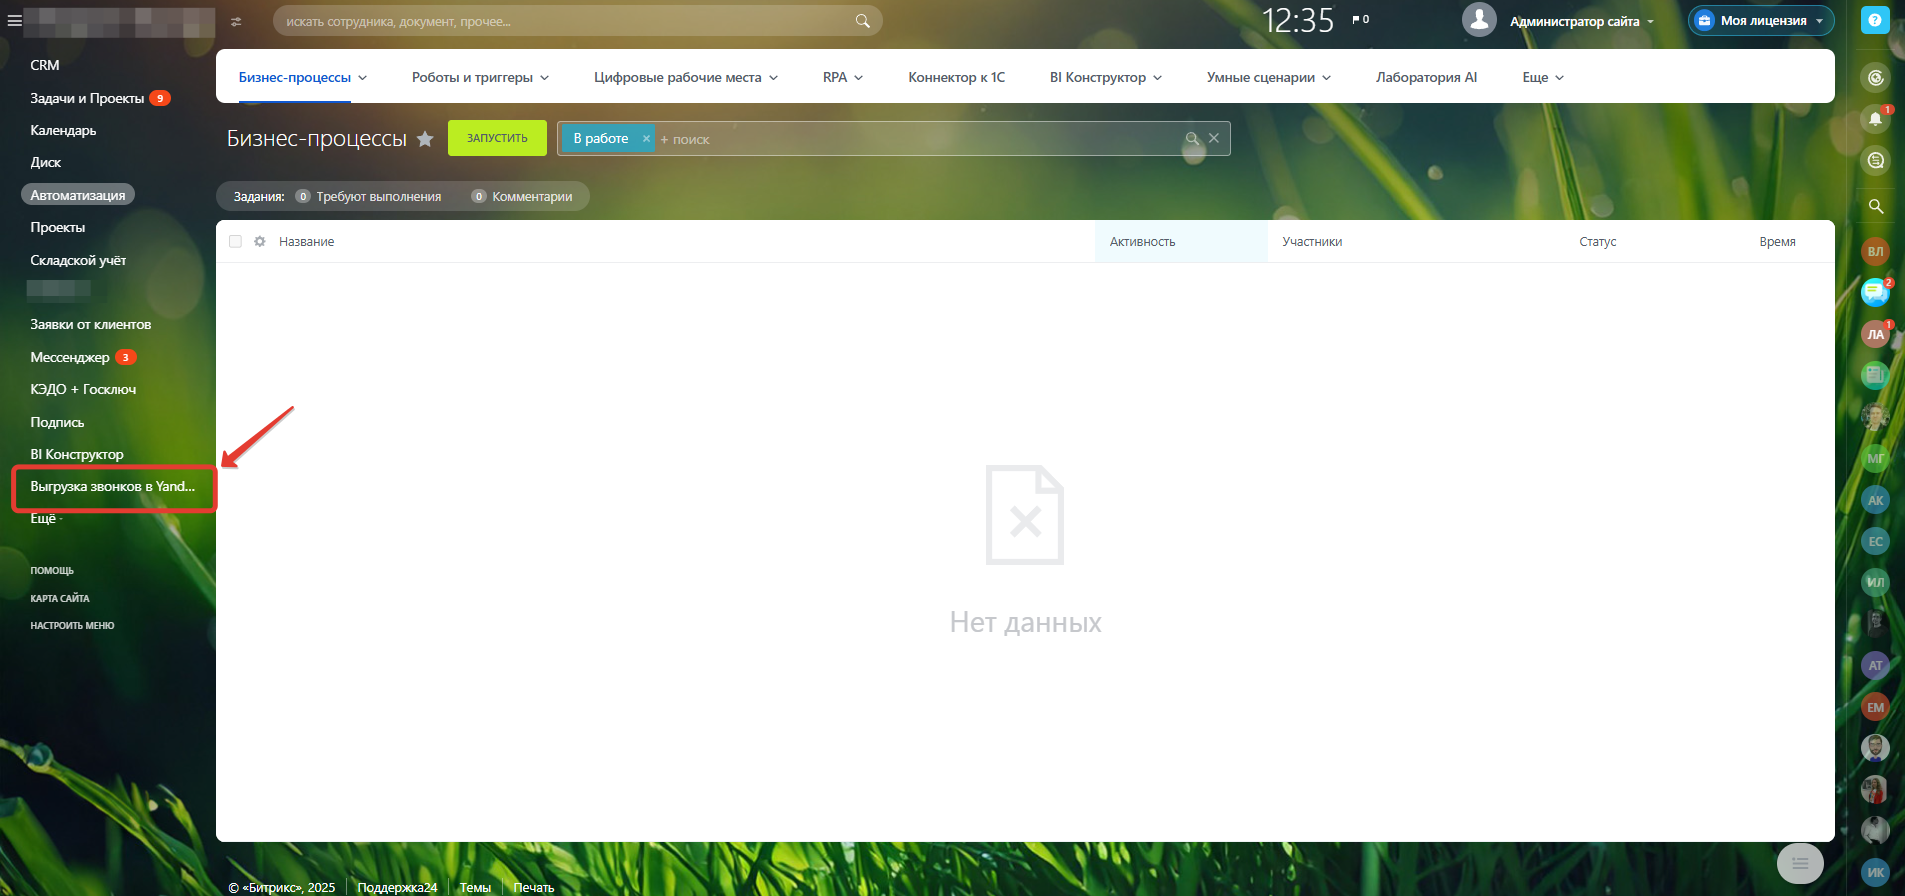Open the Copilot swirl icon in right panel

coord(1875,77)
